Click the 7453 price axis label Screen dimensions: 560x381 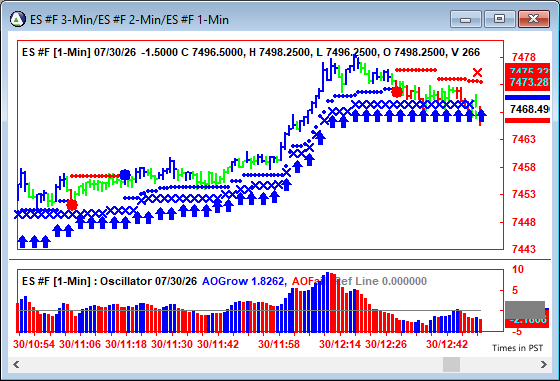point(524,194)
